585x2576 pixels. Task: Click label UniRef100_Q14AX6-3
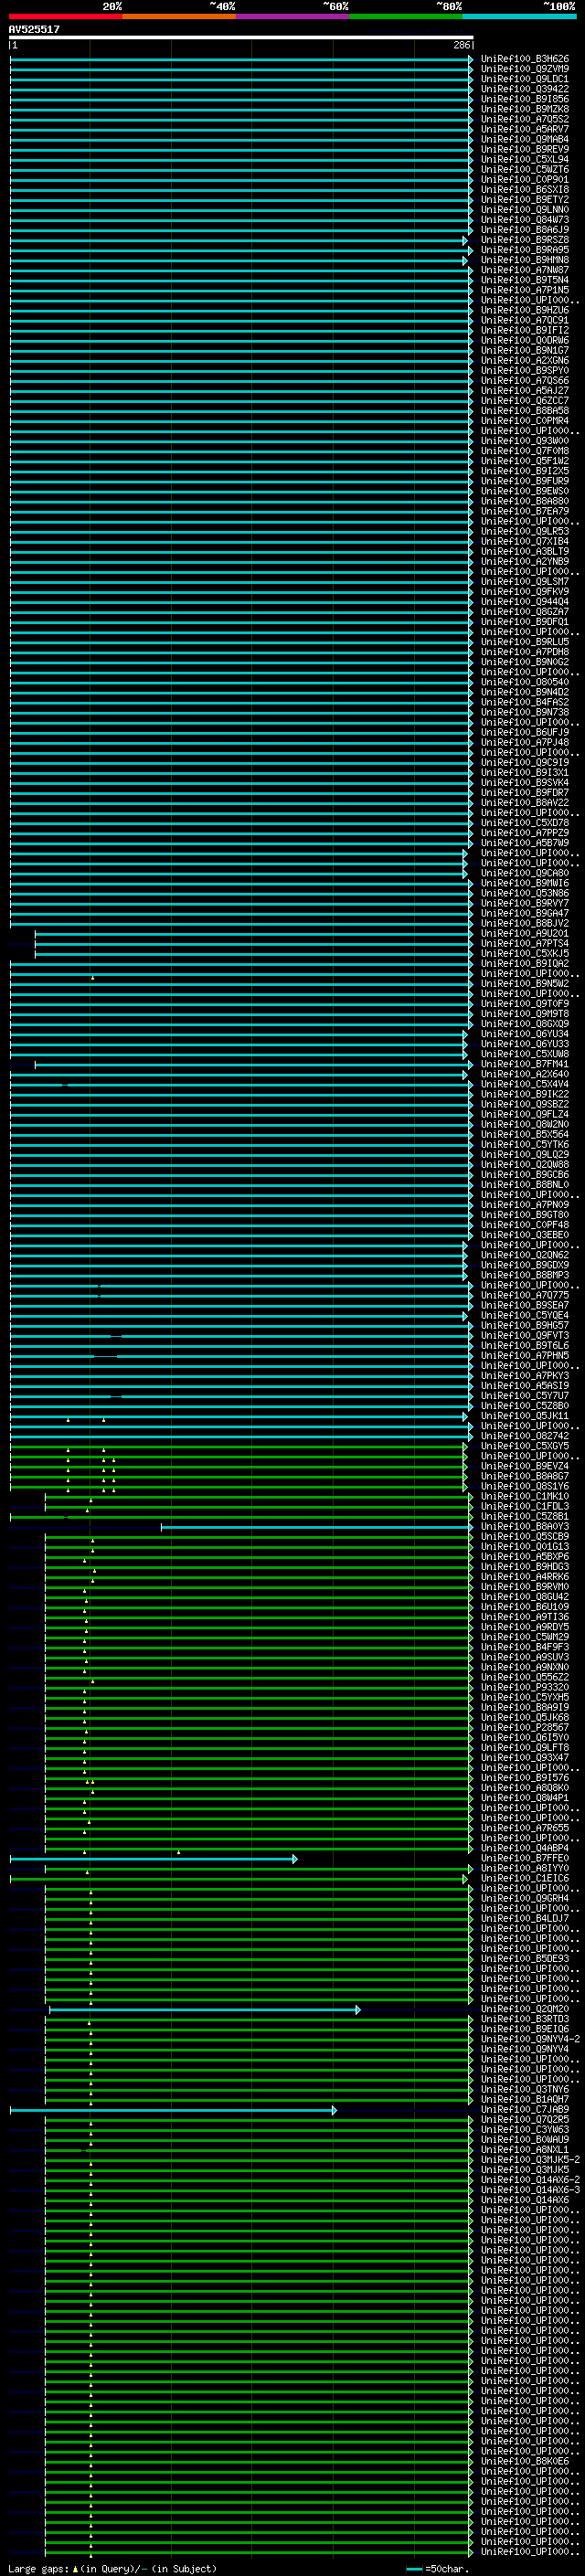[x=530, y=2190]
